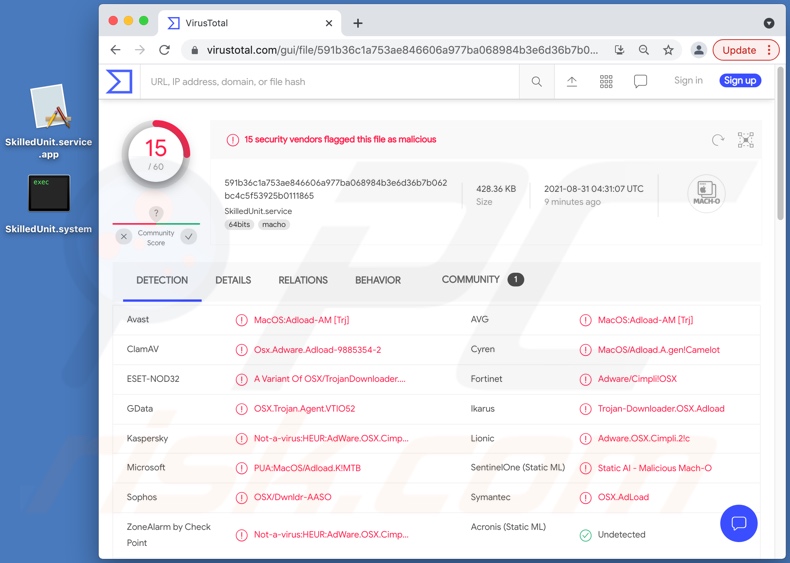Screen dimensions: 790x563
Task: Click the 15 security vendors flagged message
Action: click(x=341, y=140)
